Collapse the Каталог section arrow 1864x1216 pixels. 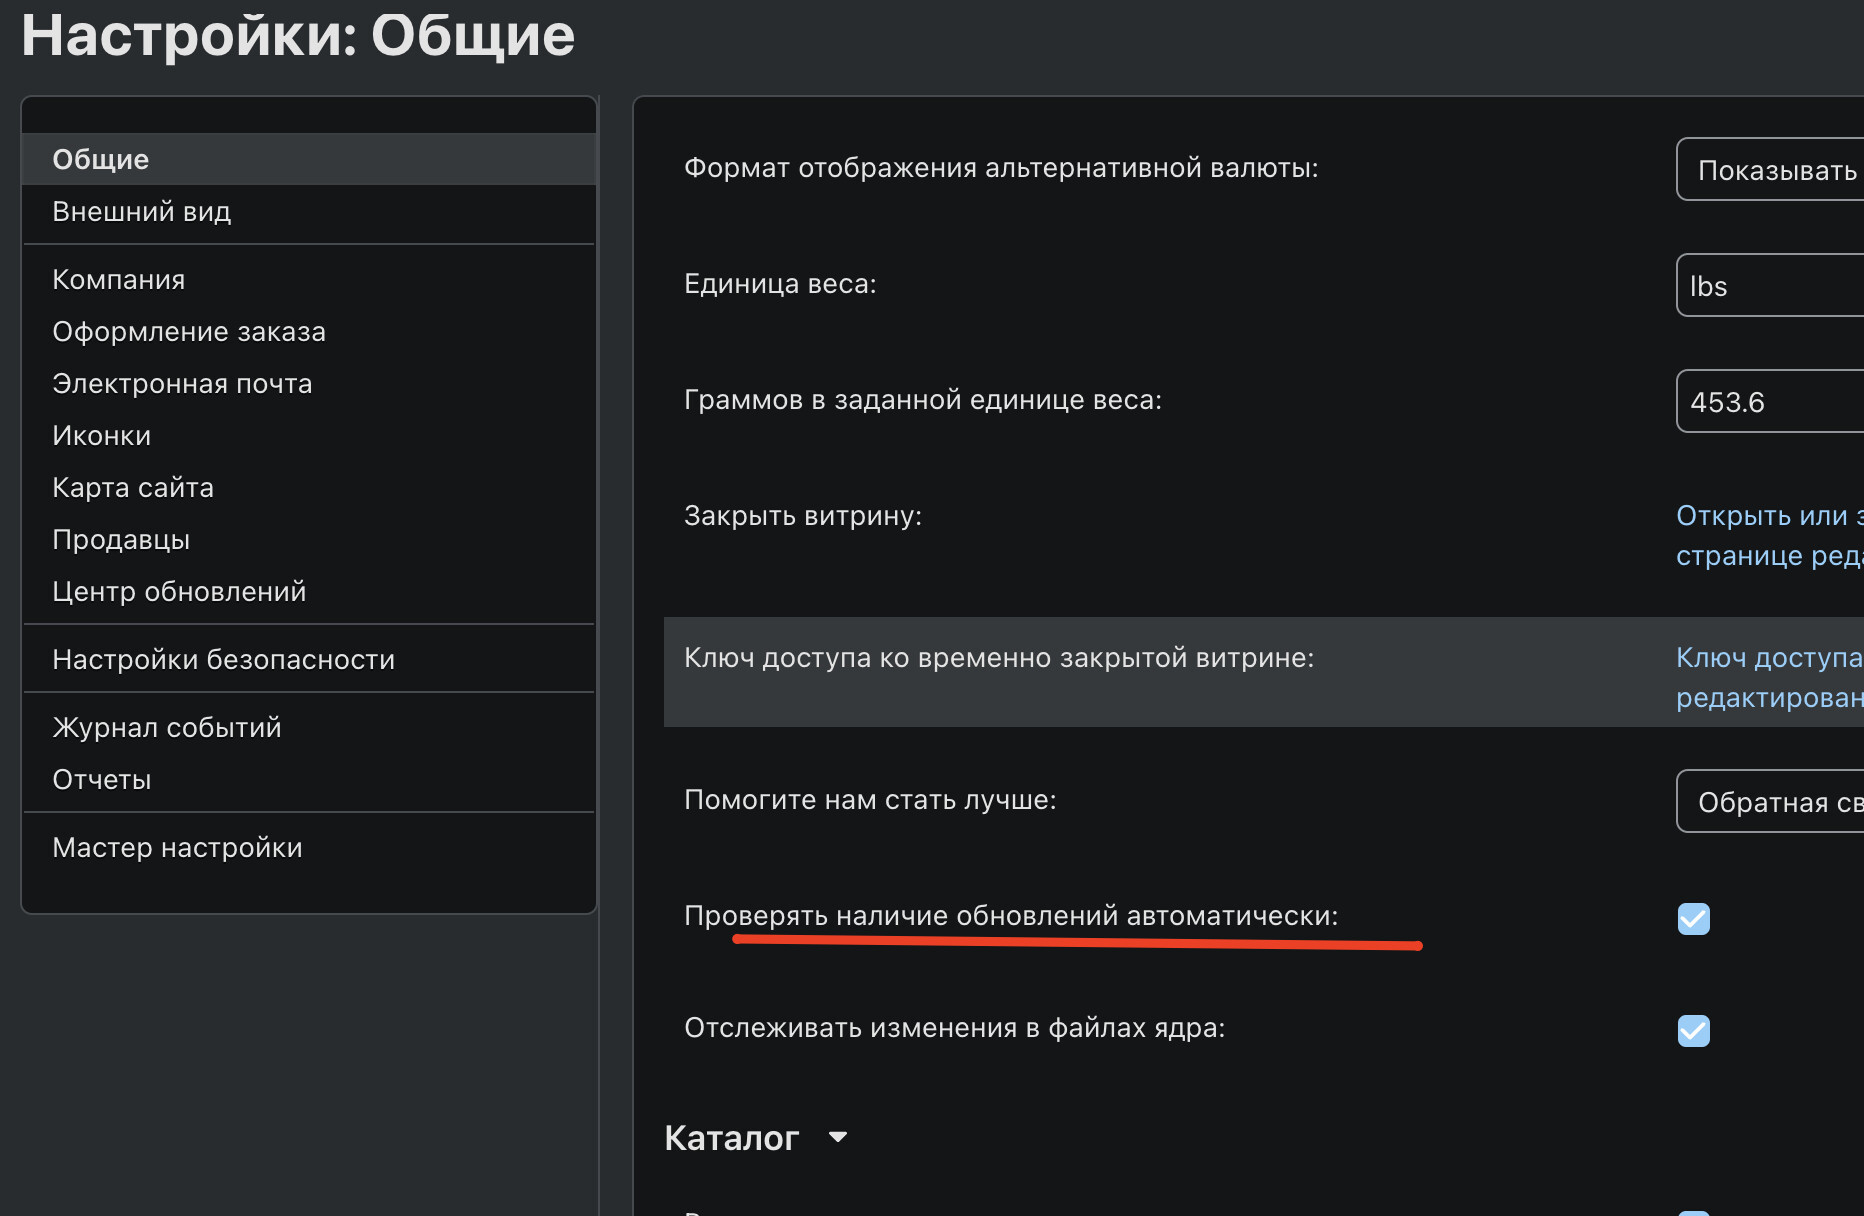coord(838,1137)
